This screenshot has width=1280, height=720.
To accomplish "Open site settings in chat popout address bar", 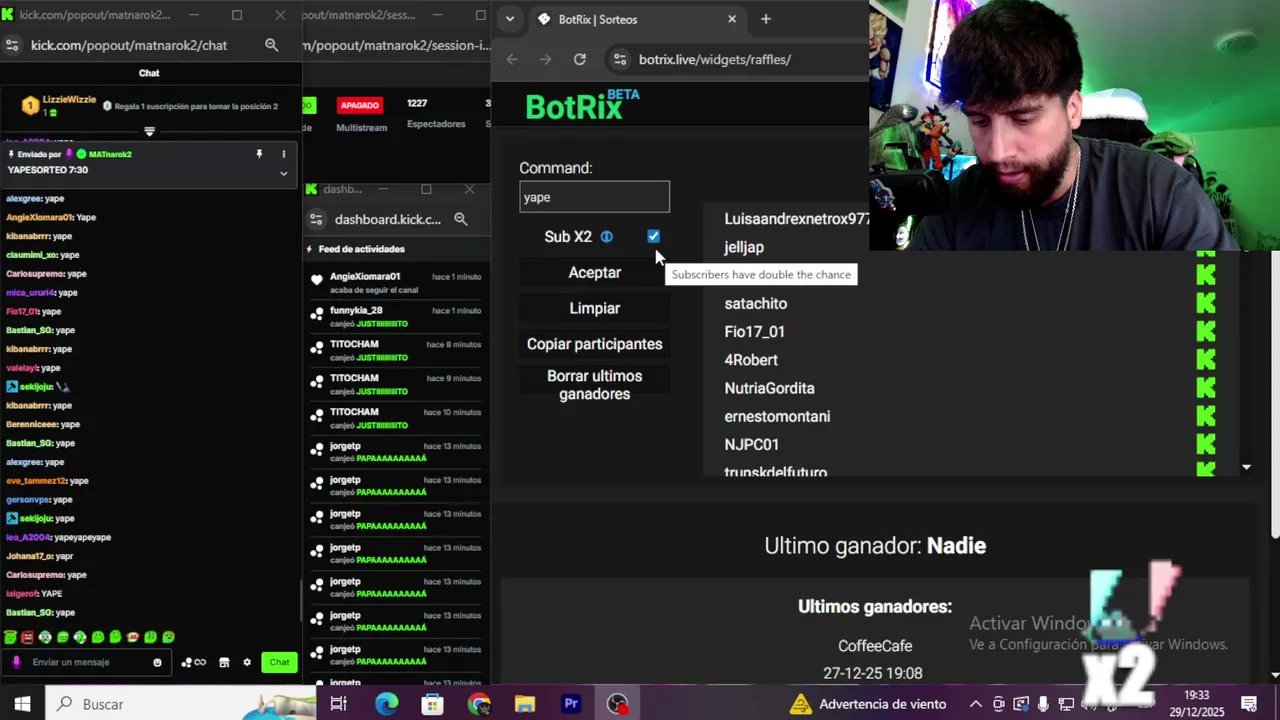I will coord(12,45).
